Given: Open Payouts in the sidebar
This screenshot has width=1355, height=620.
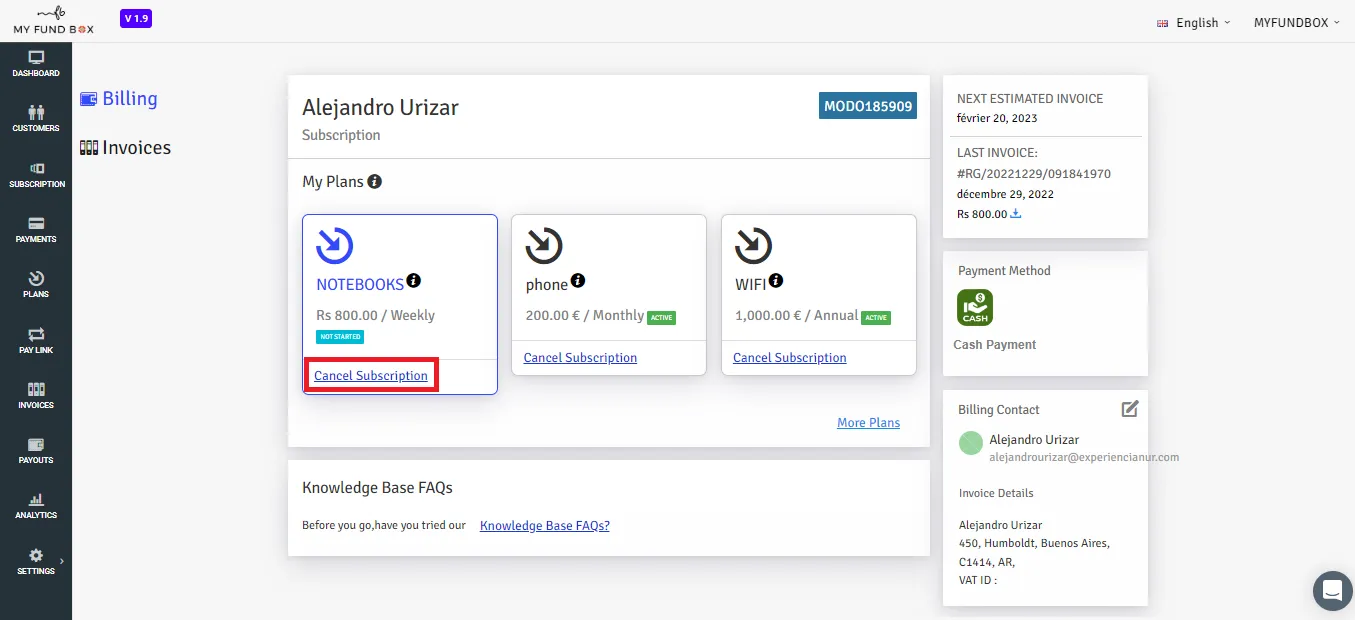Looking at the screenshot, I should coord(36,451).
